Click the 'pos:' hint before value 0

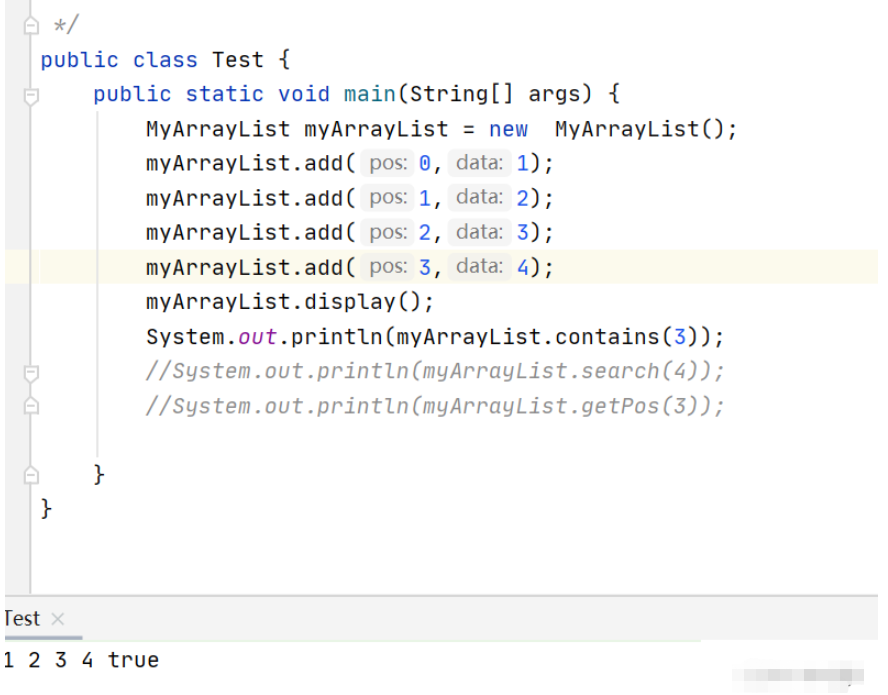(387, 163)
